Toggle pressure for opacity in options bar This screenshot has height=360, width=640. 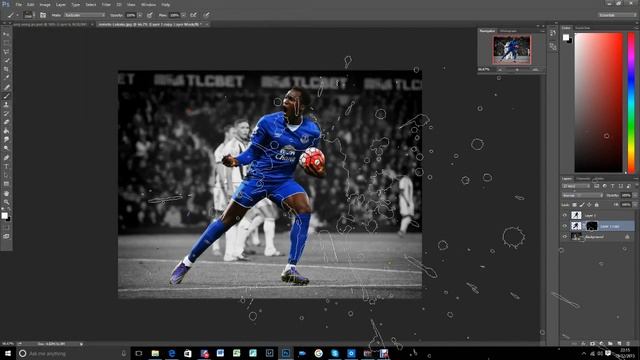(150, 15)
